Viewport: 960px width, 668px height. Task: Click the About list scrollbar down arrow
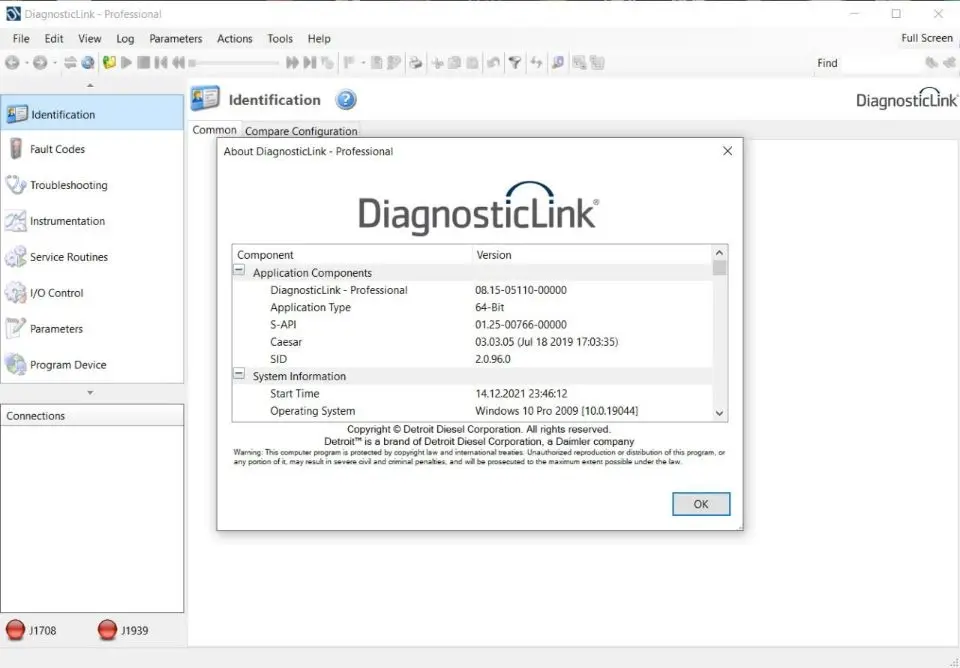click(719, 413)
